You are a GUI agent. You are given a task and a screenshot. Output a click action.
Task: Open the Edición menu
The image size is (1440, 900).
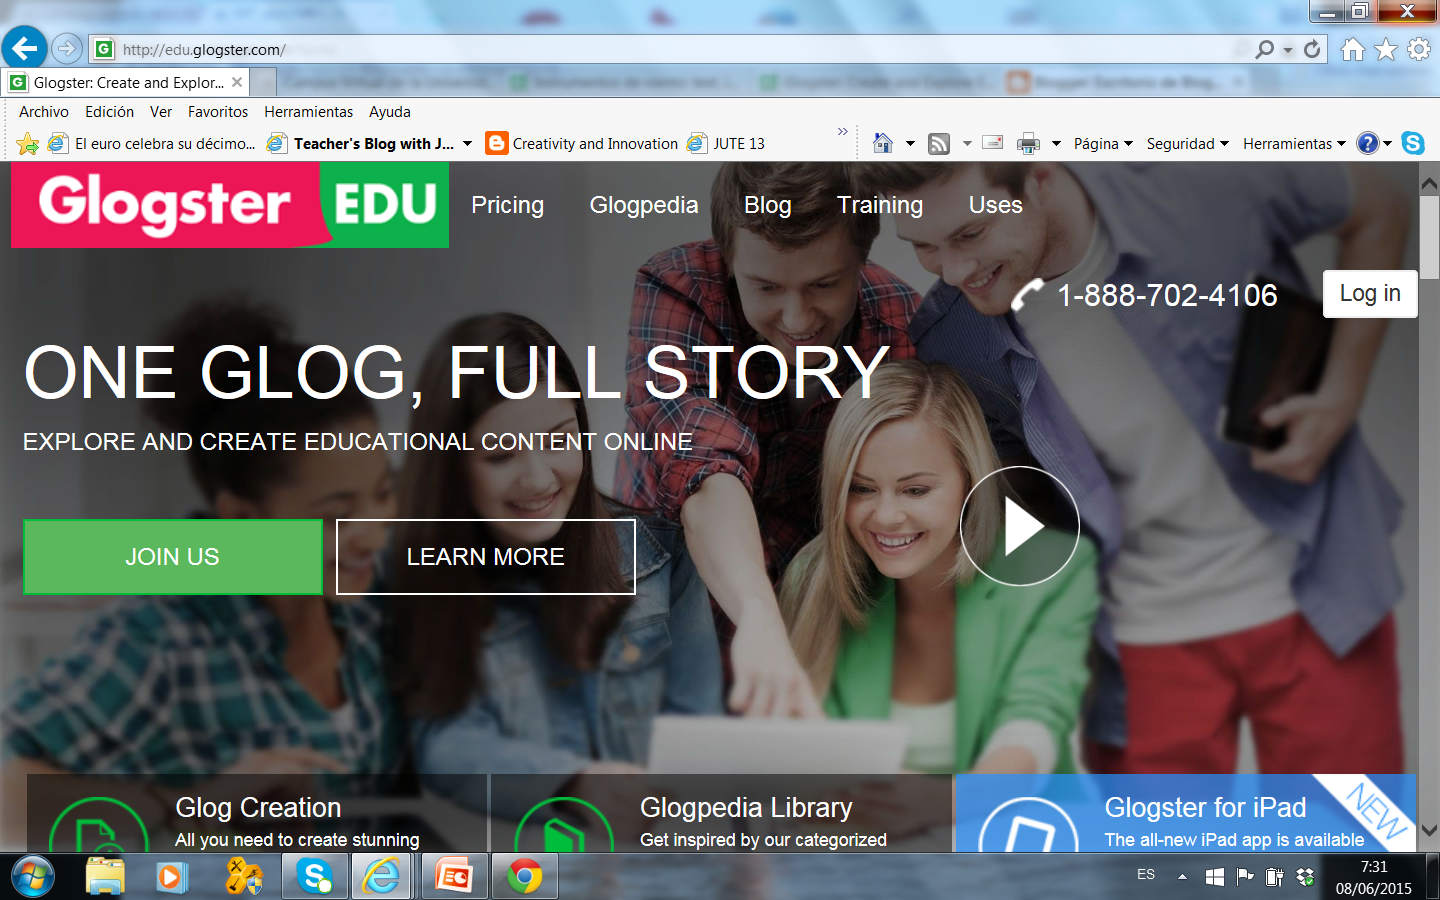pos(109,112)
